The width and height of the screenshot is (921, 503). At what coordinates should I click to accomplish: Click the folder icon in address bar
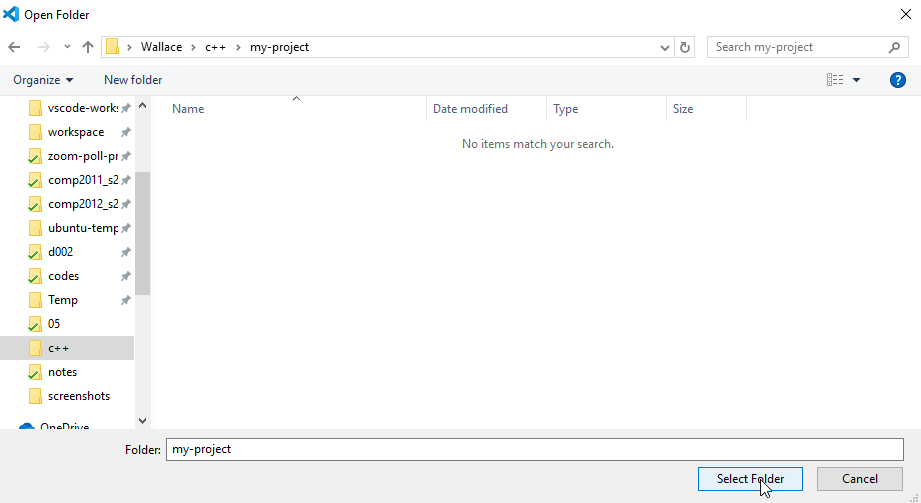click(x=113, y=47)
